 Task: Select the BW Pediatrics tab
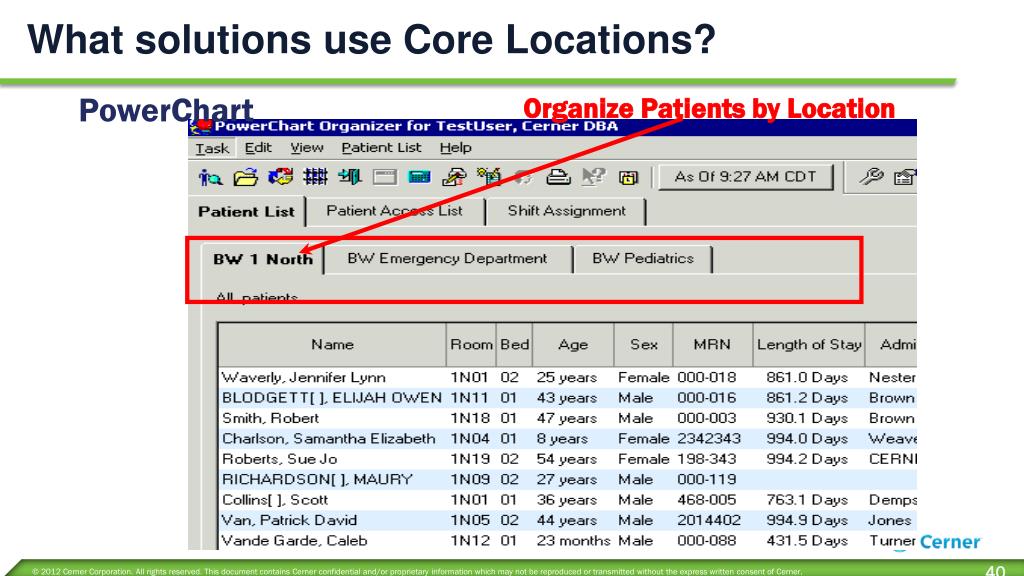643,259
